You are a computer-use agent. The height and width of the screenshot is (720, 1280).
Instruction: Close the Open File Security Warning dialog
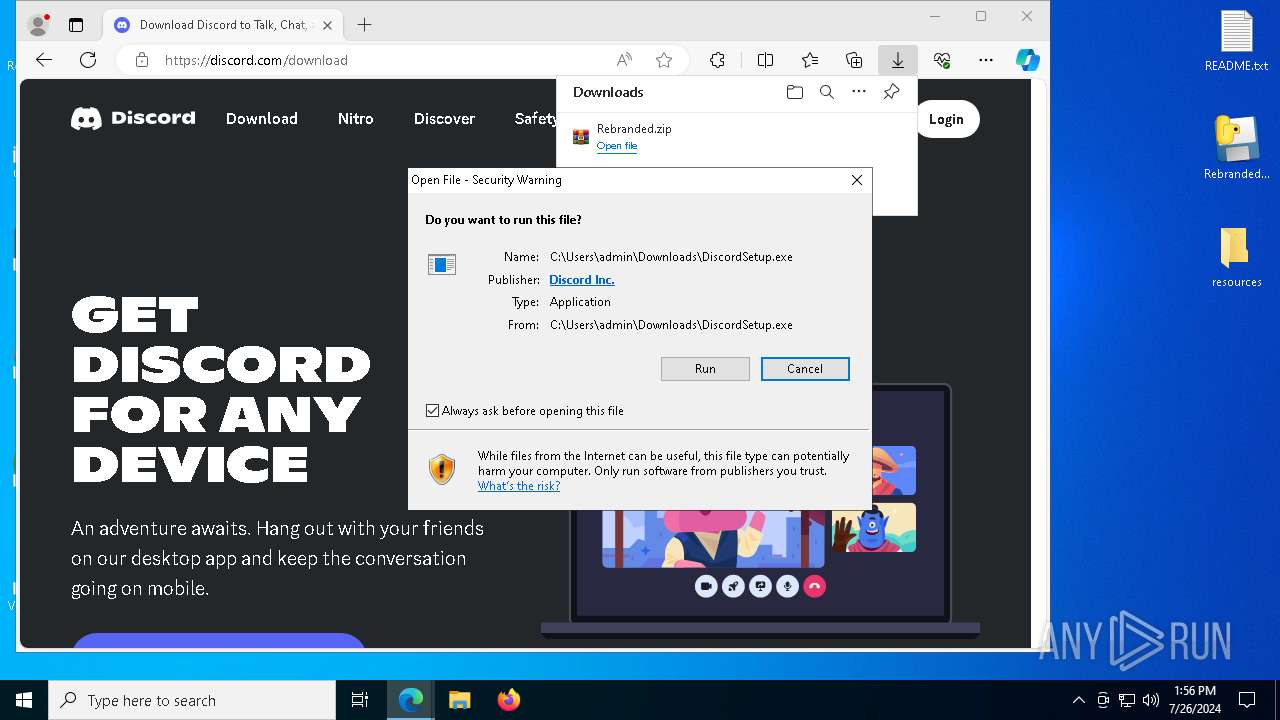coord(857,180)
